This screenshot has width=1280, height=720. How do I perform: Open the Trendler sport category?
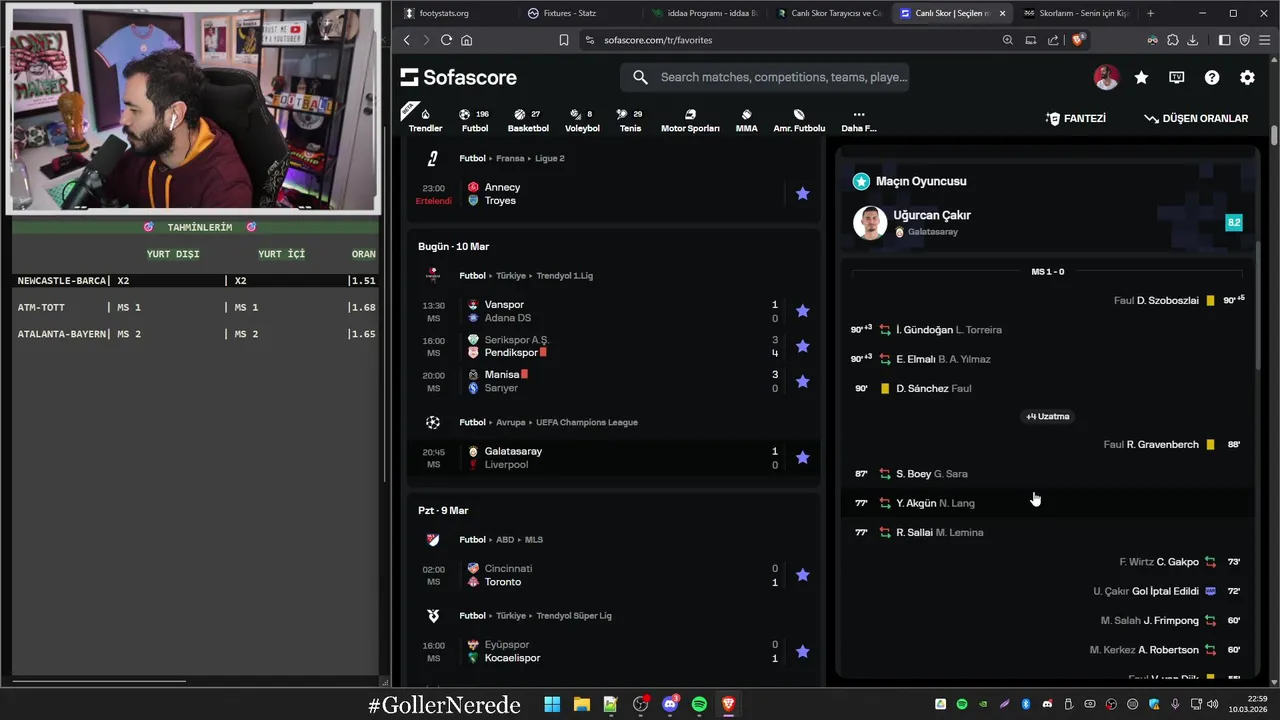[x=425, y=120]
